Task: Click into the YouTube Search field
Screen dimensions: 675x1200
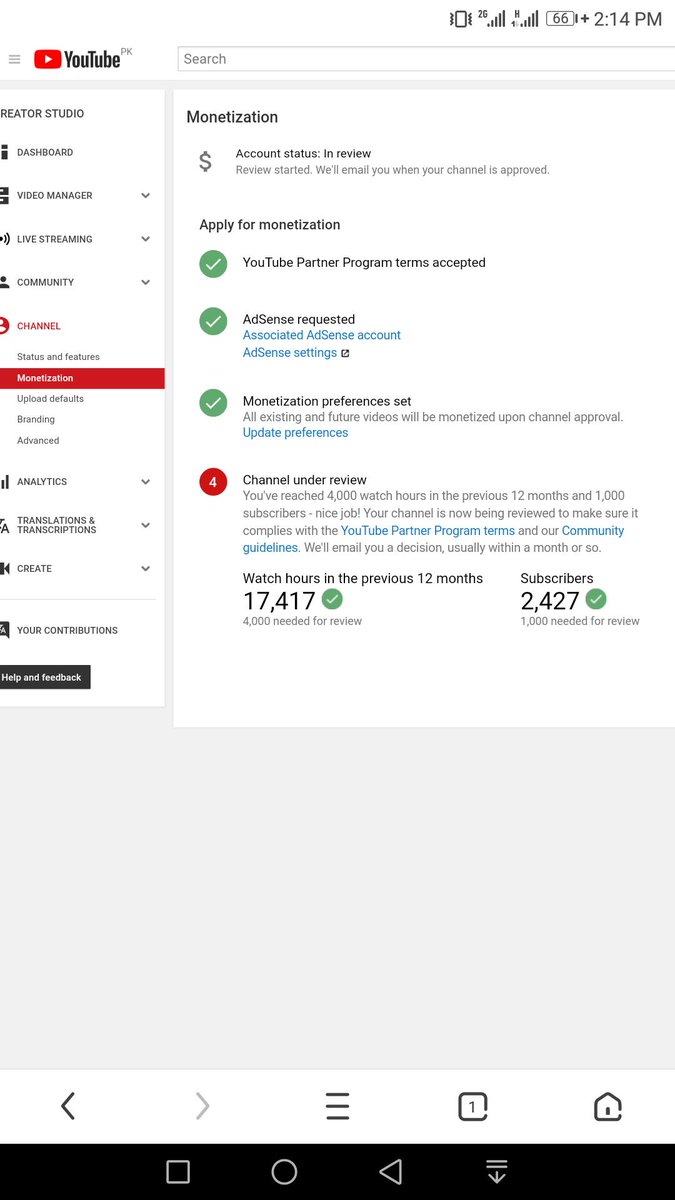Action: coord(426,59)
